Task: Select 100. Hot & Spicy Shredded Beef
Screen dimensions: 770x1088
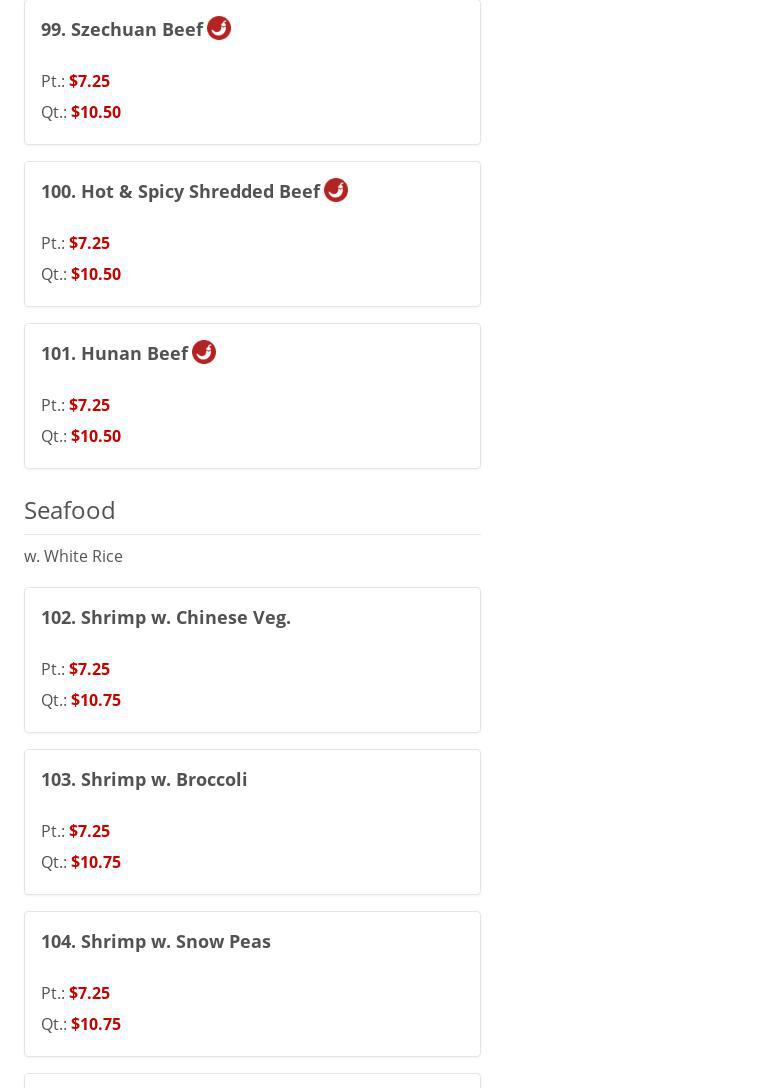Action: point(180,191)
